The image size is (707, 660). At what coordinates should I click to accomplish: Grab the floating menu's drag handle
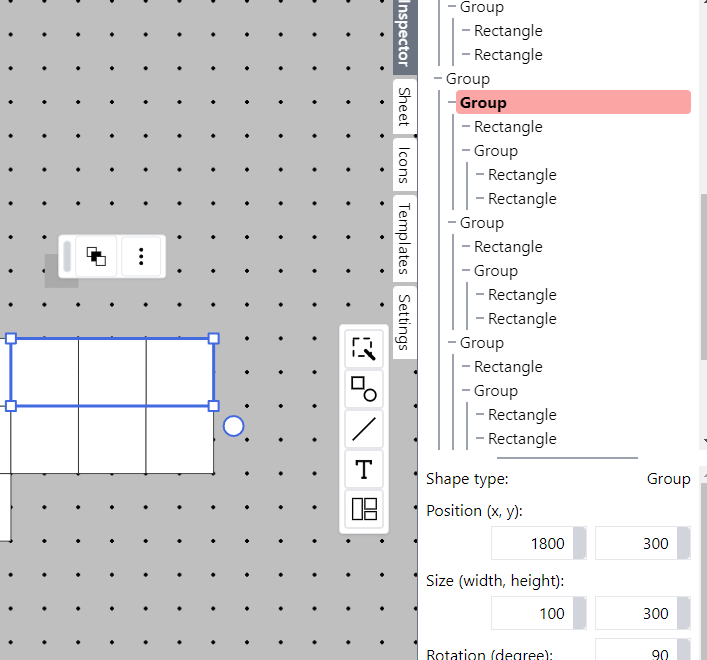pyautogui.click(x=67, y=257)
